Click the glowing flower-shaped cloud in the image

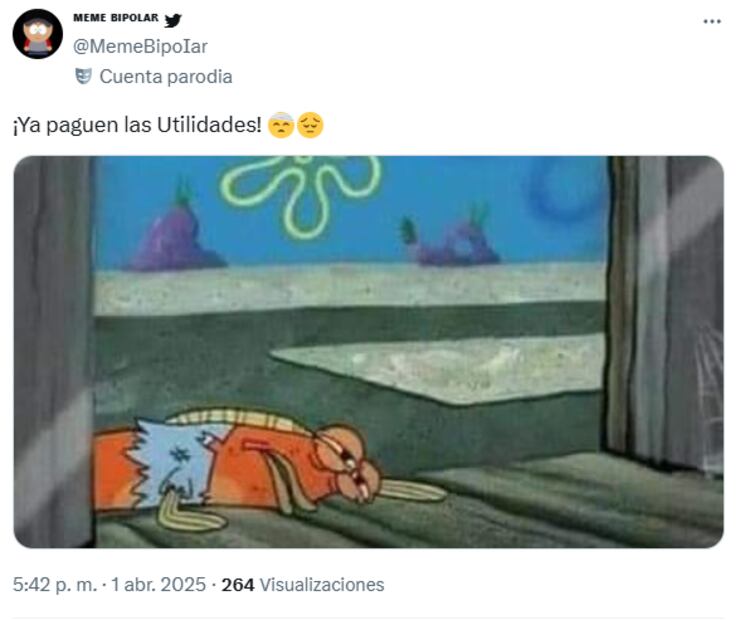300,196
